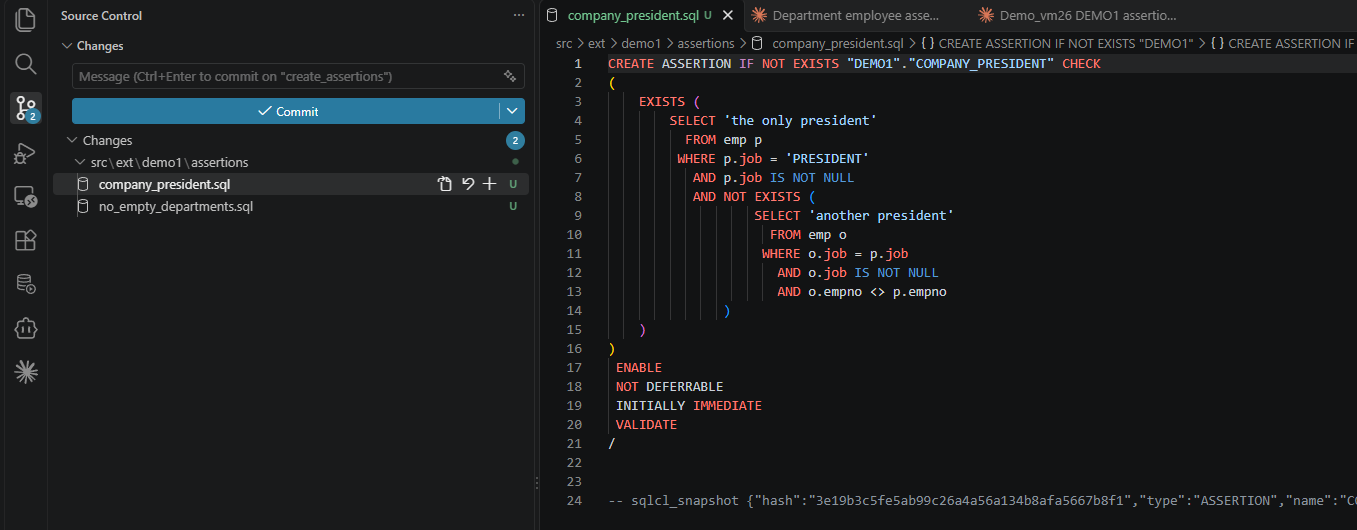Click line number 8 in gutter
This screenshot has height=530, width=1357.
pyautogui.click(x=577, y=197)
